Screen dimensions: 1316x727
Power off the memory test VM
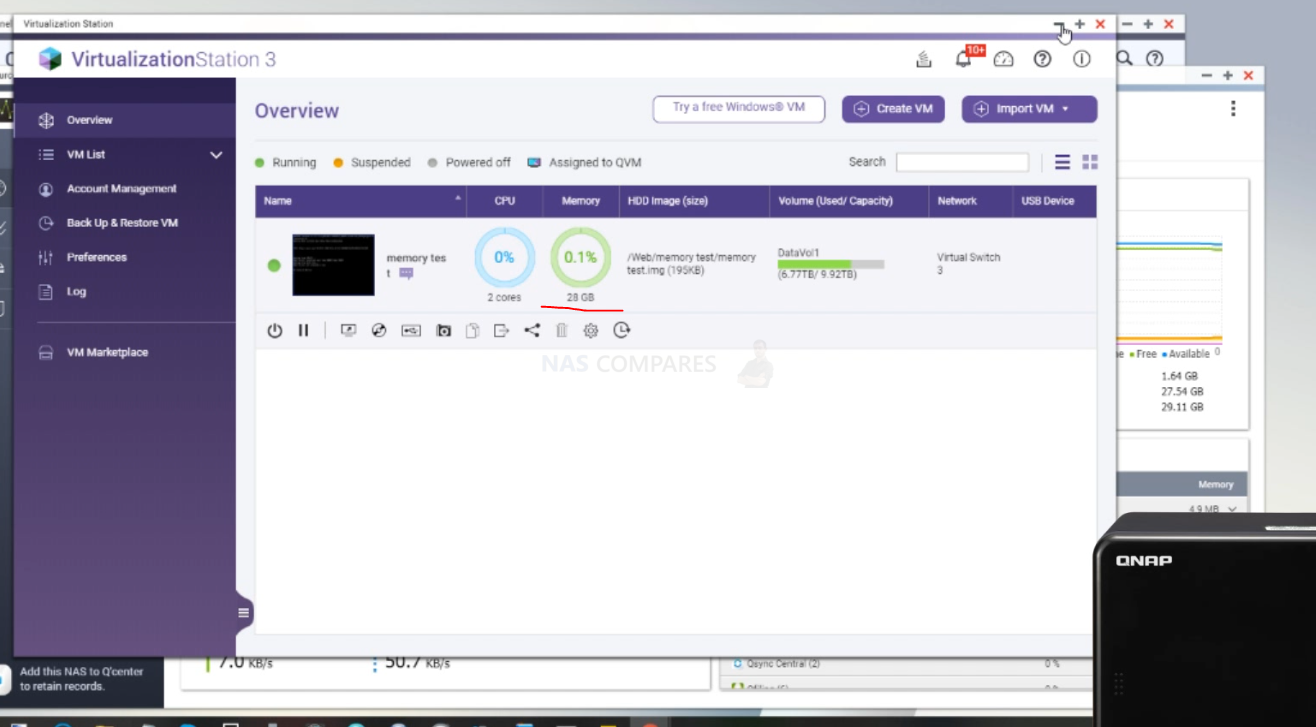[x=275, y=331]
